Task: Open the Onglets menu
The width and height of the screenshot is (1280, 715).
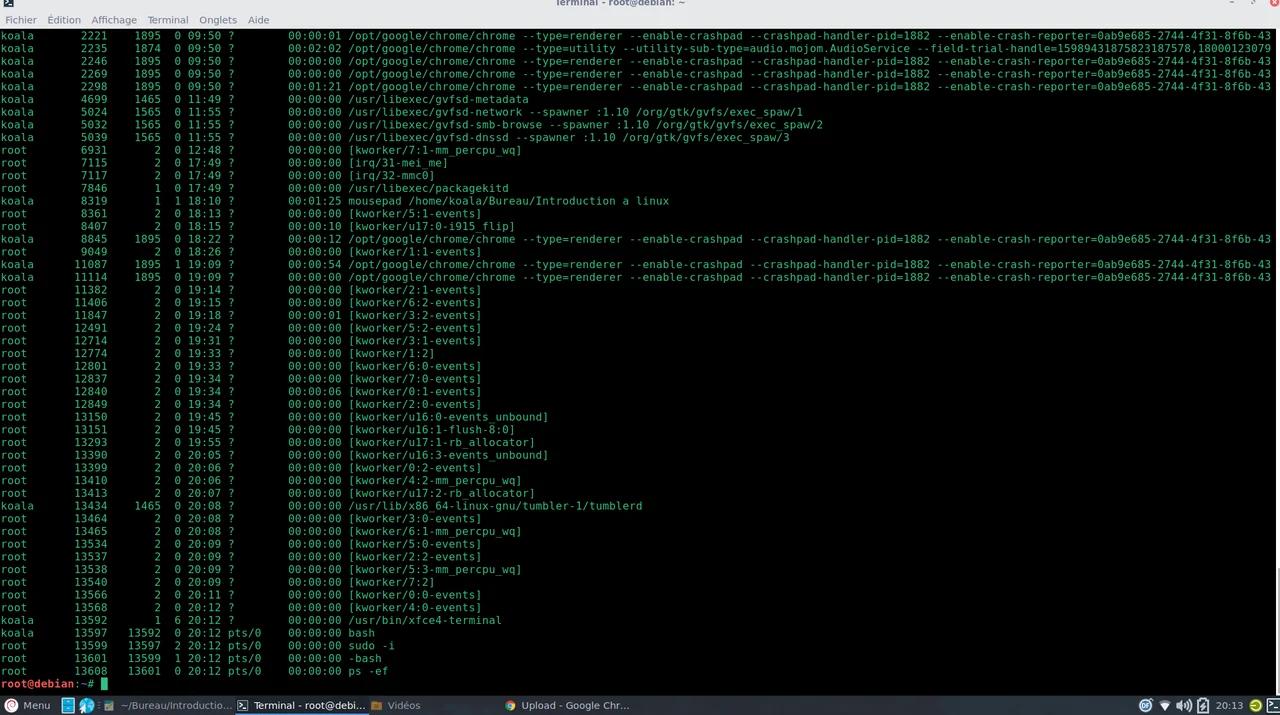Action: tap(218, 19)
